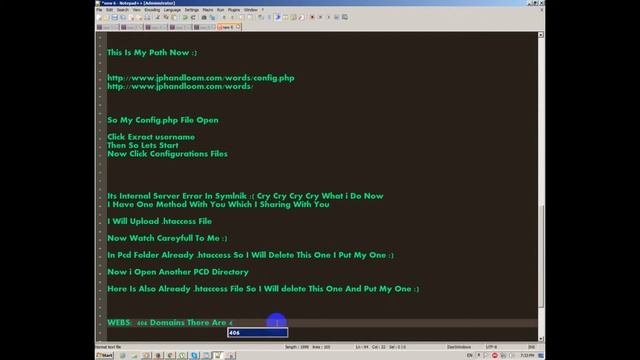640x360 pixels.
Task: Click the Save All toolbar icon
Action: (123, 17)
